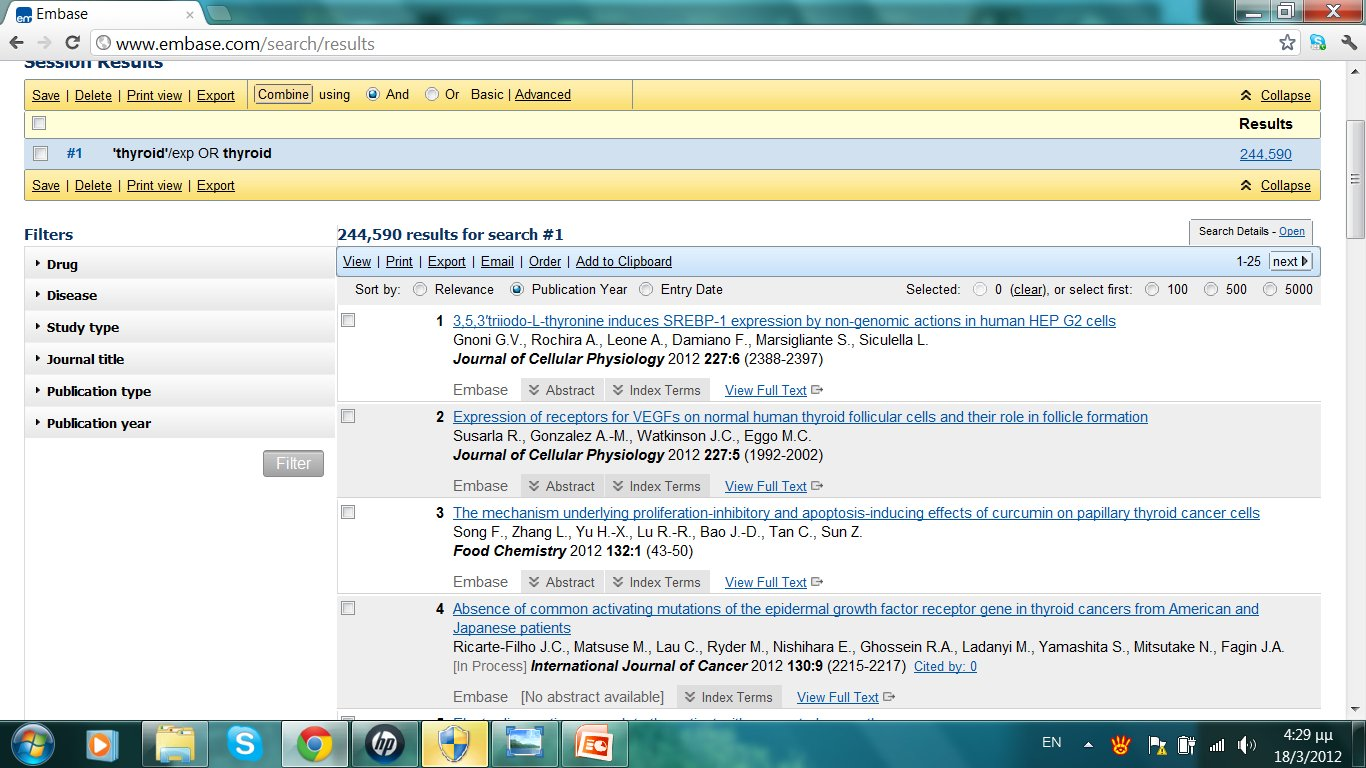Click View in results toolbar
Screen dimensions: 1366x768
(357, 261)
